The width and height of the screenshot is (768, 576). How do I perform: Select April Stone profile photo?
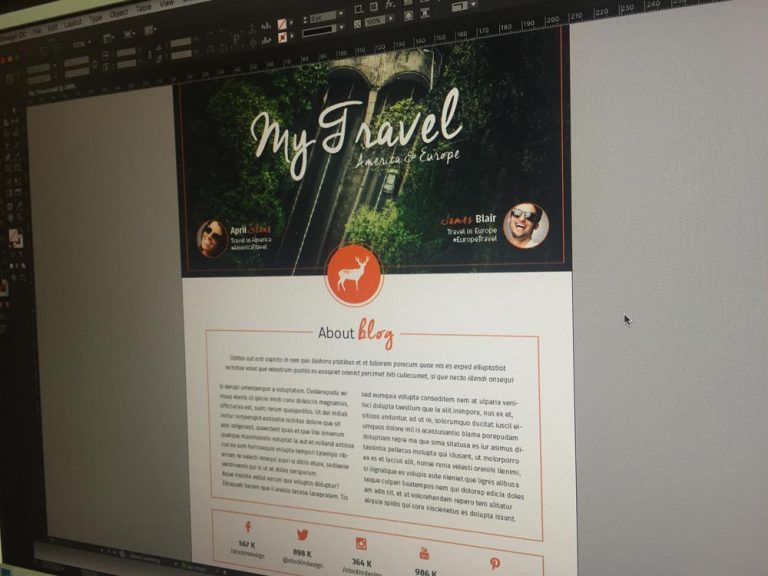[212, 239]
